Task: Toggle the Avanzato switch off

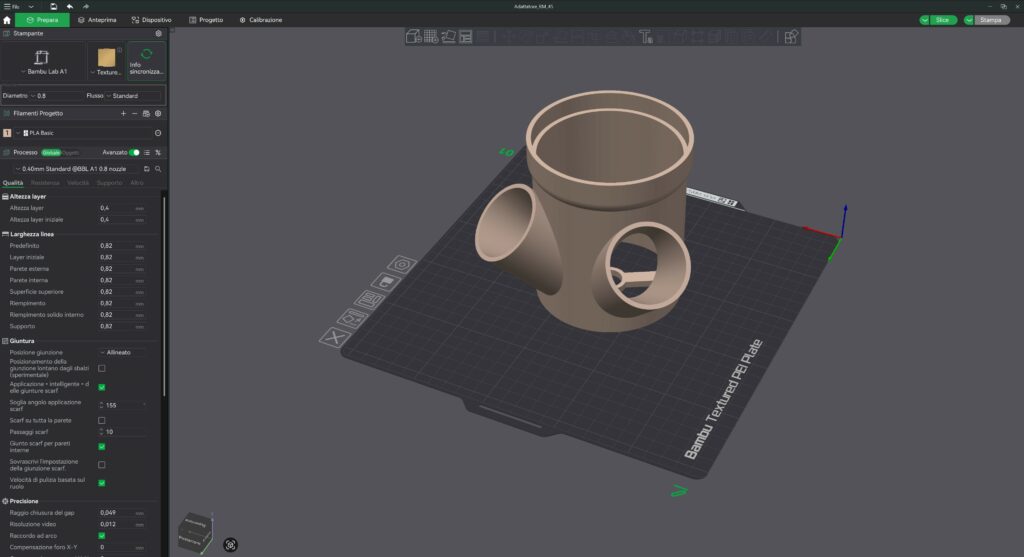Action: (x=134, y=152)
